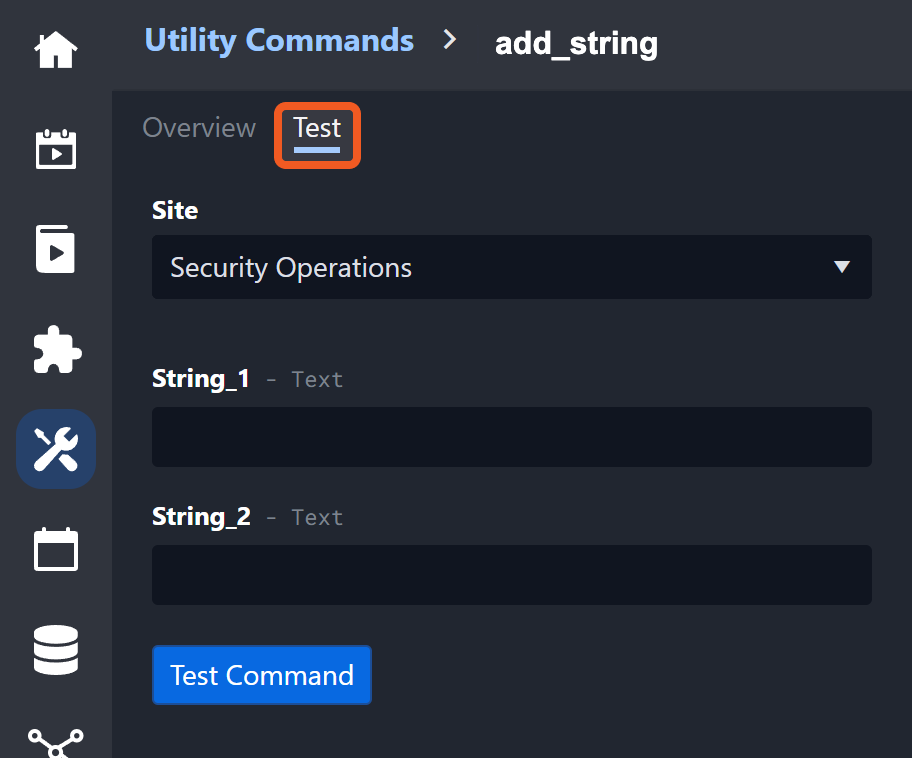The height and width of the screenshot is (758, 912).
Task: Click the node graph icon at sidebar bottom
Action: [x=56, y=742]
